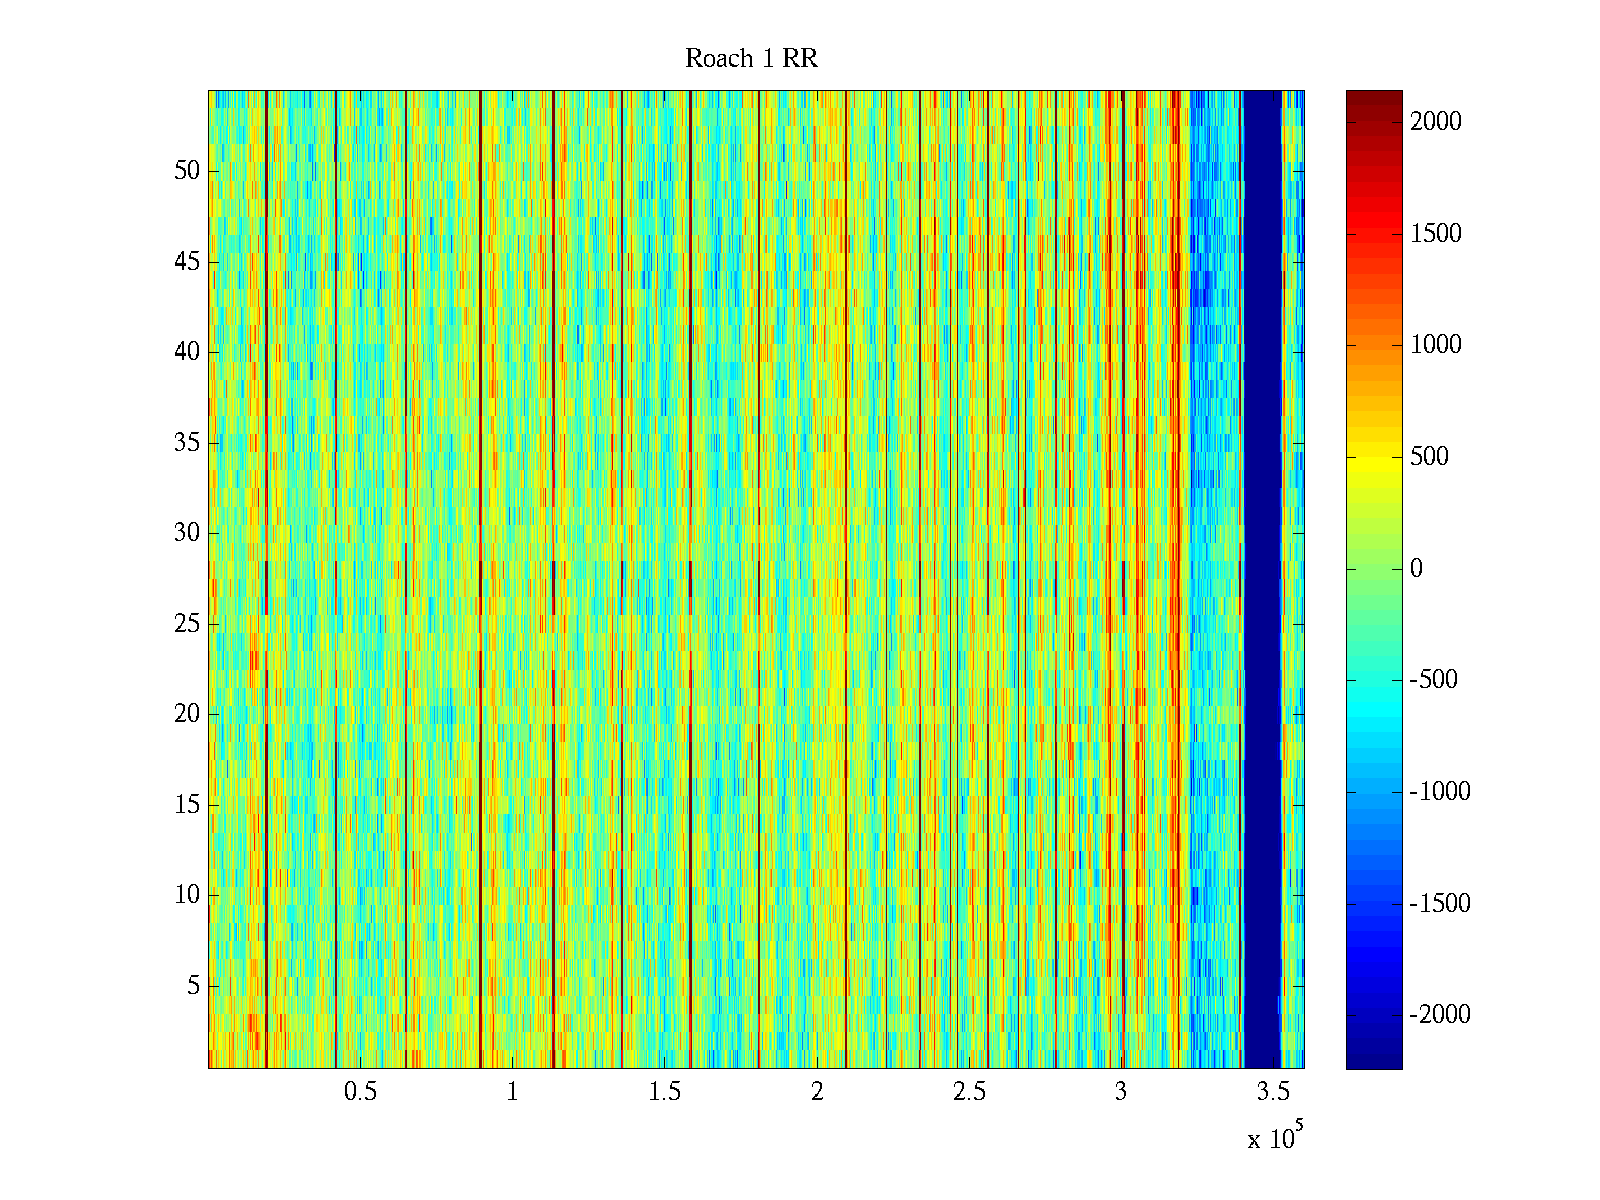Click the colorbar label 0
The image size is (1600, 1200).
point(1416,569)
